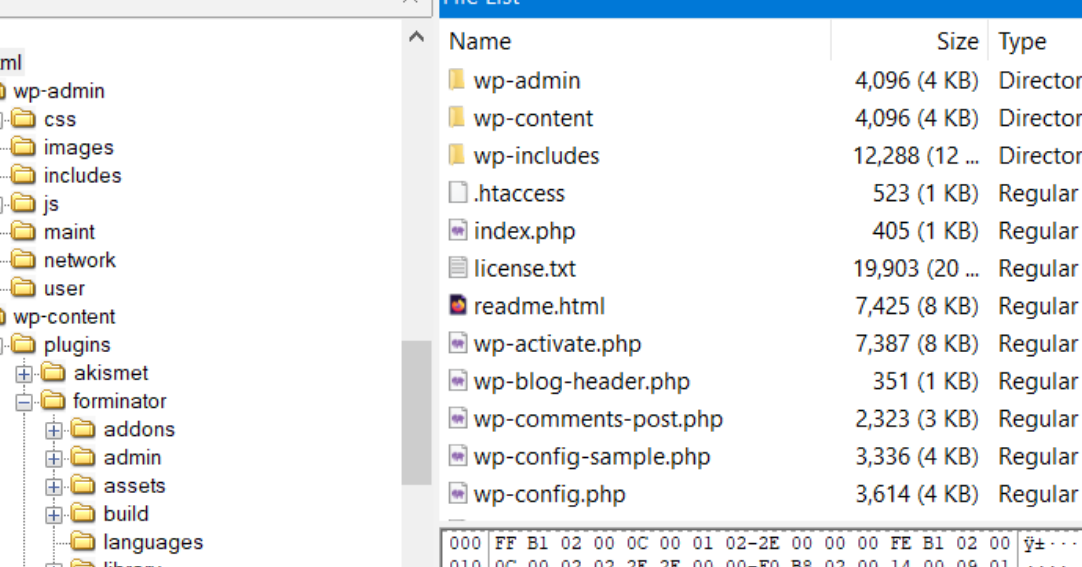
Task: Click the index.php file icon
Action: point(458,230)
